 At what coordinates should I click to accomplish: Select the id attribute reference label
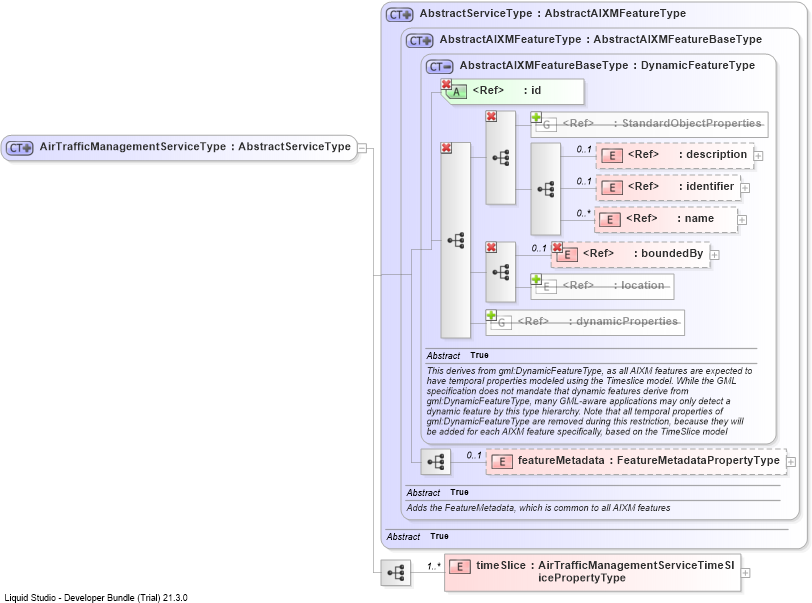[x=506, y=91]
